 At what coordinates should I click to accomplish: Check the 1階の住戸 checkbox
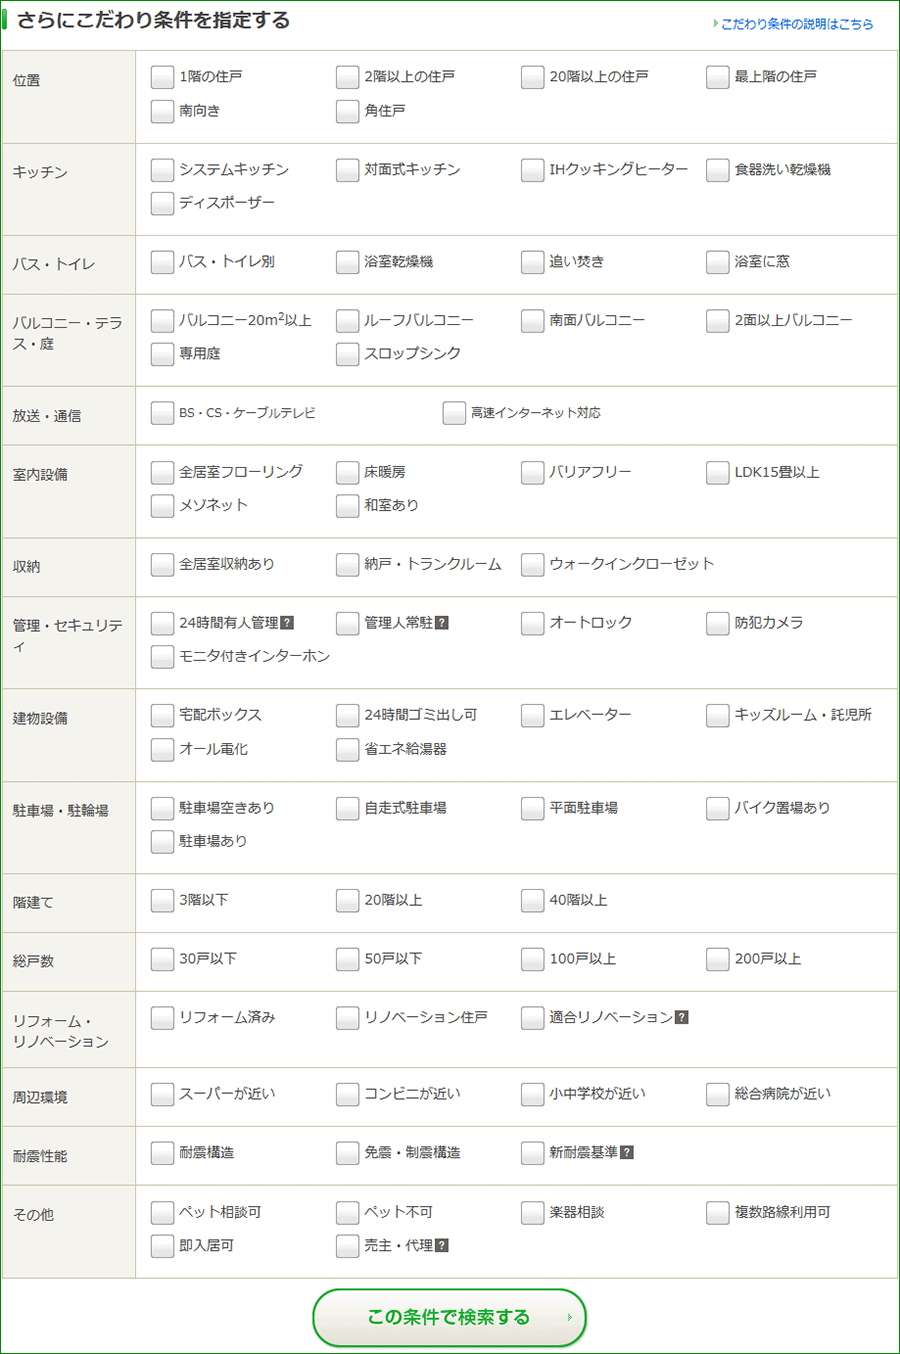coord(162,77)
